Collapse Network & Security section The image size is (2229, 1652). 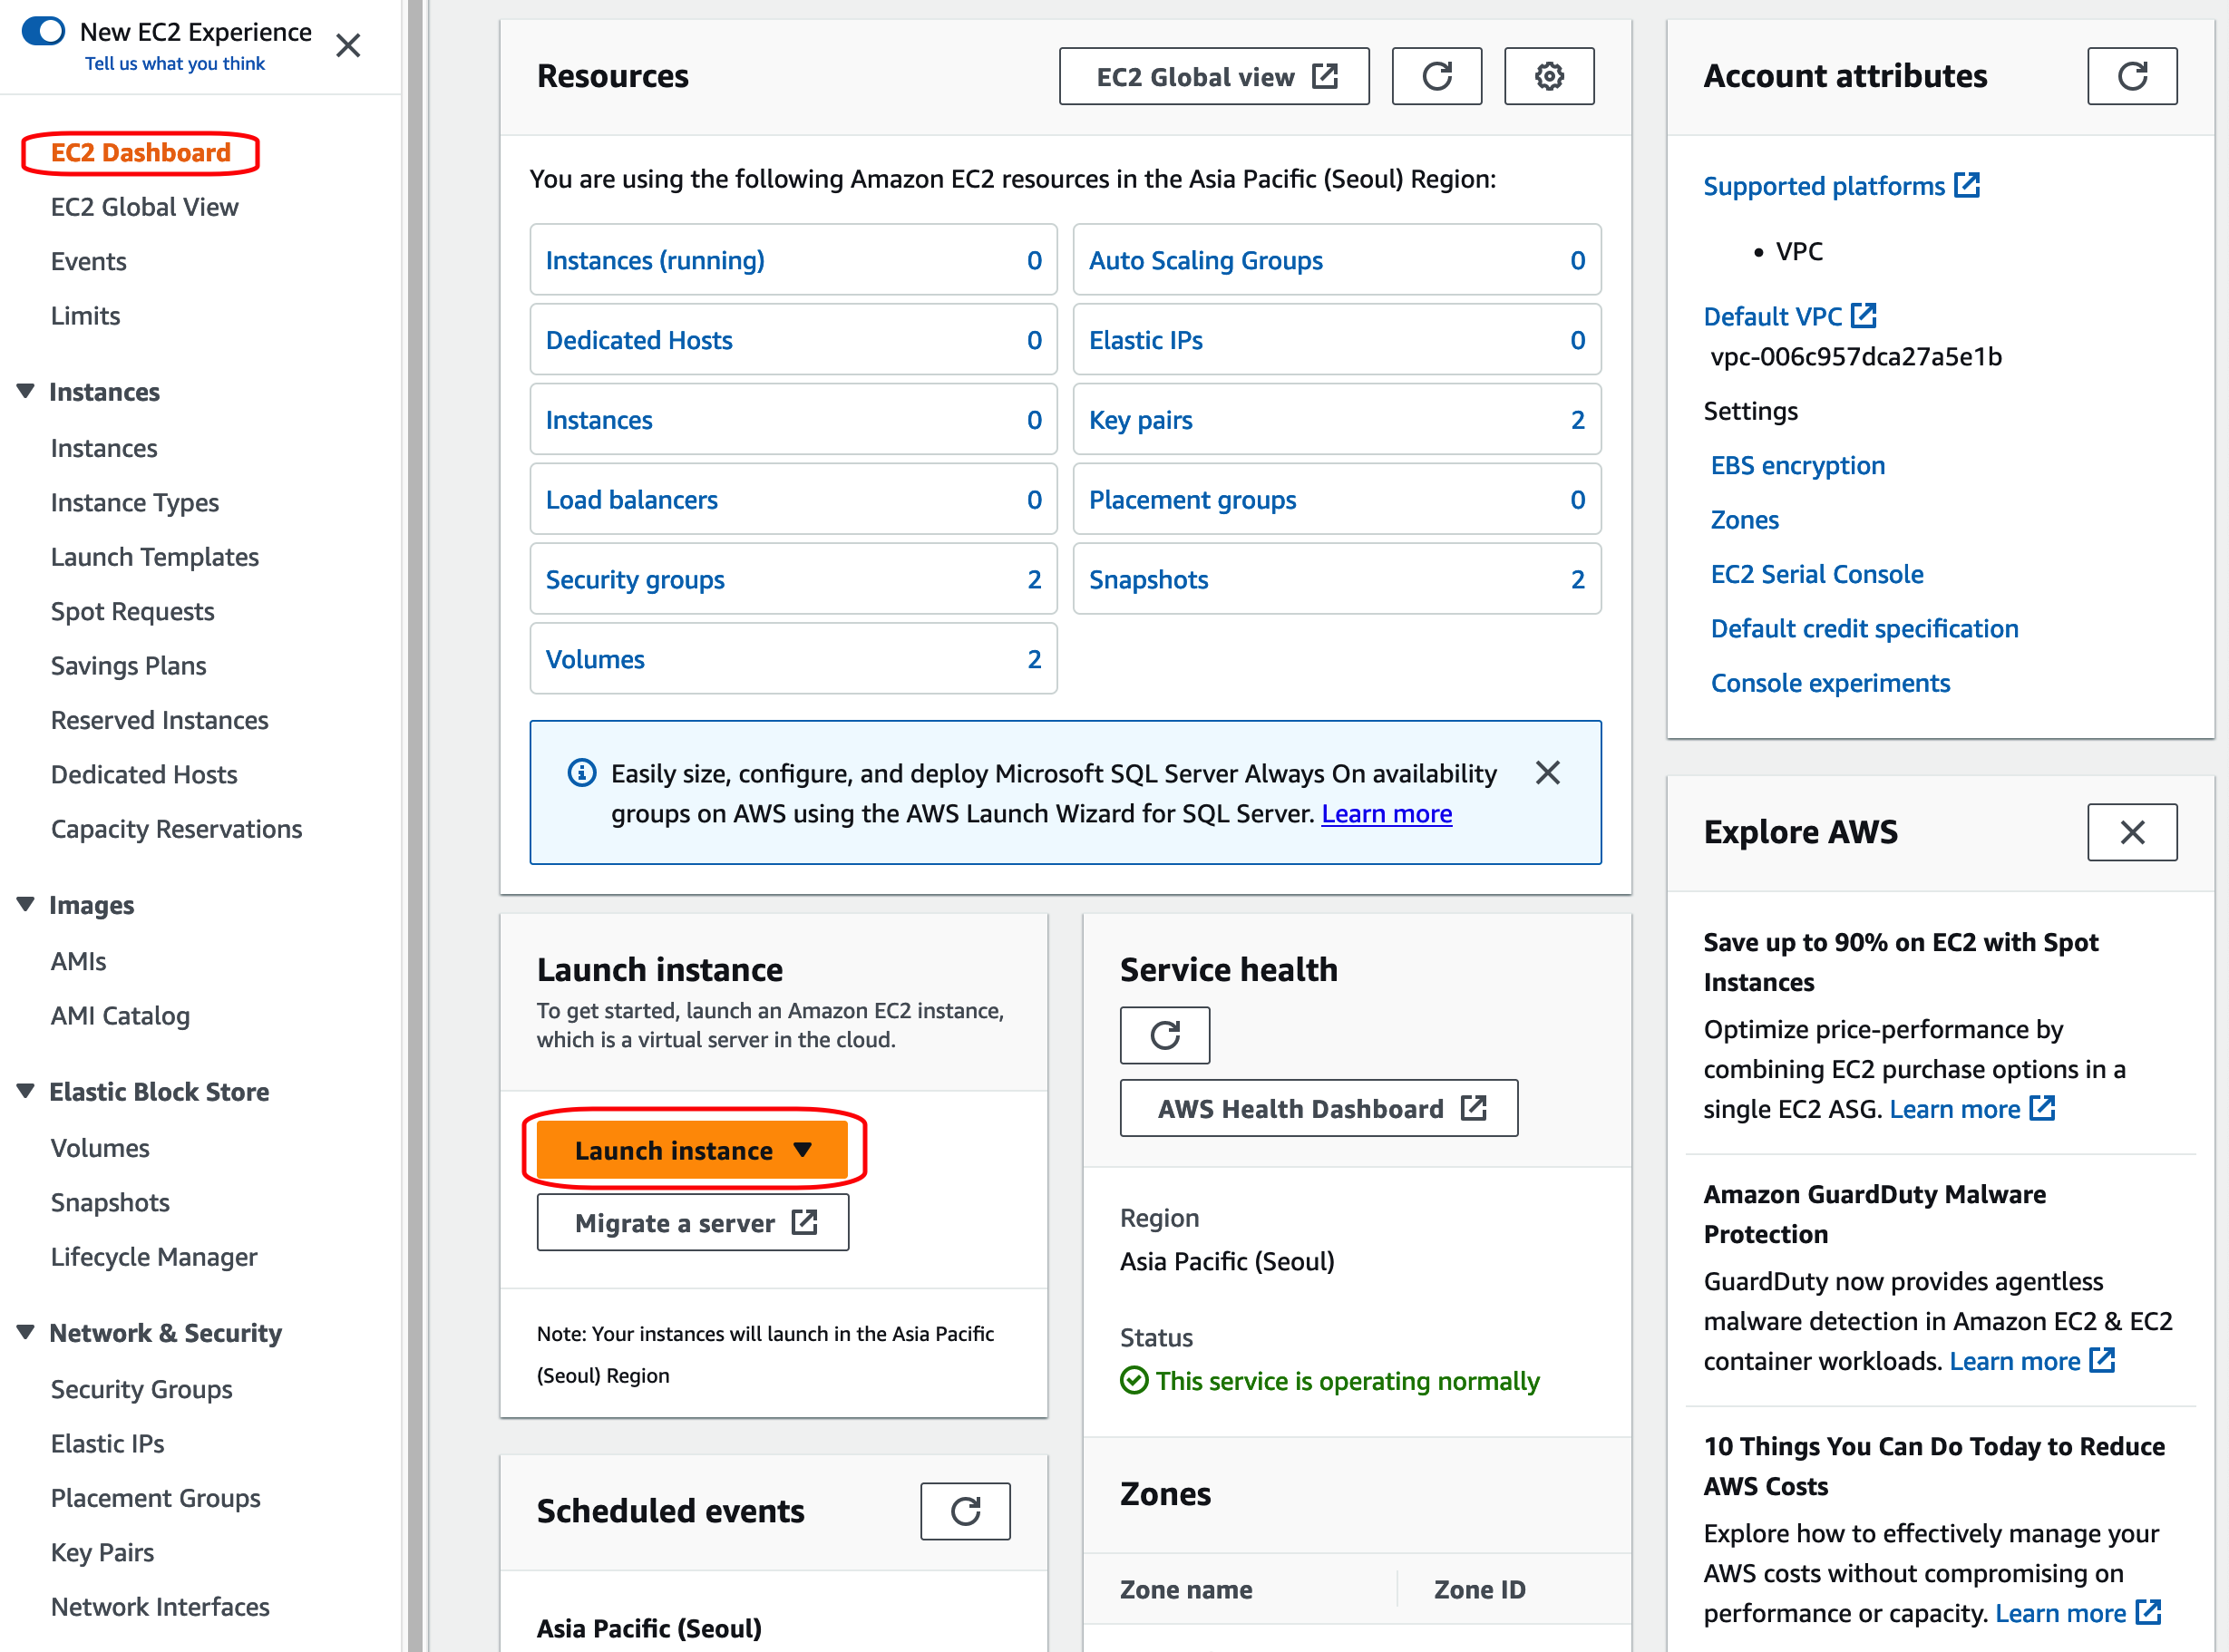coord(26,1332)
